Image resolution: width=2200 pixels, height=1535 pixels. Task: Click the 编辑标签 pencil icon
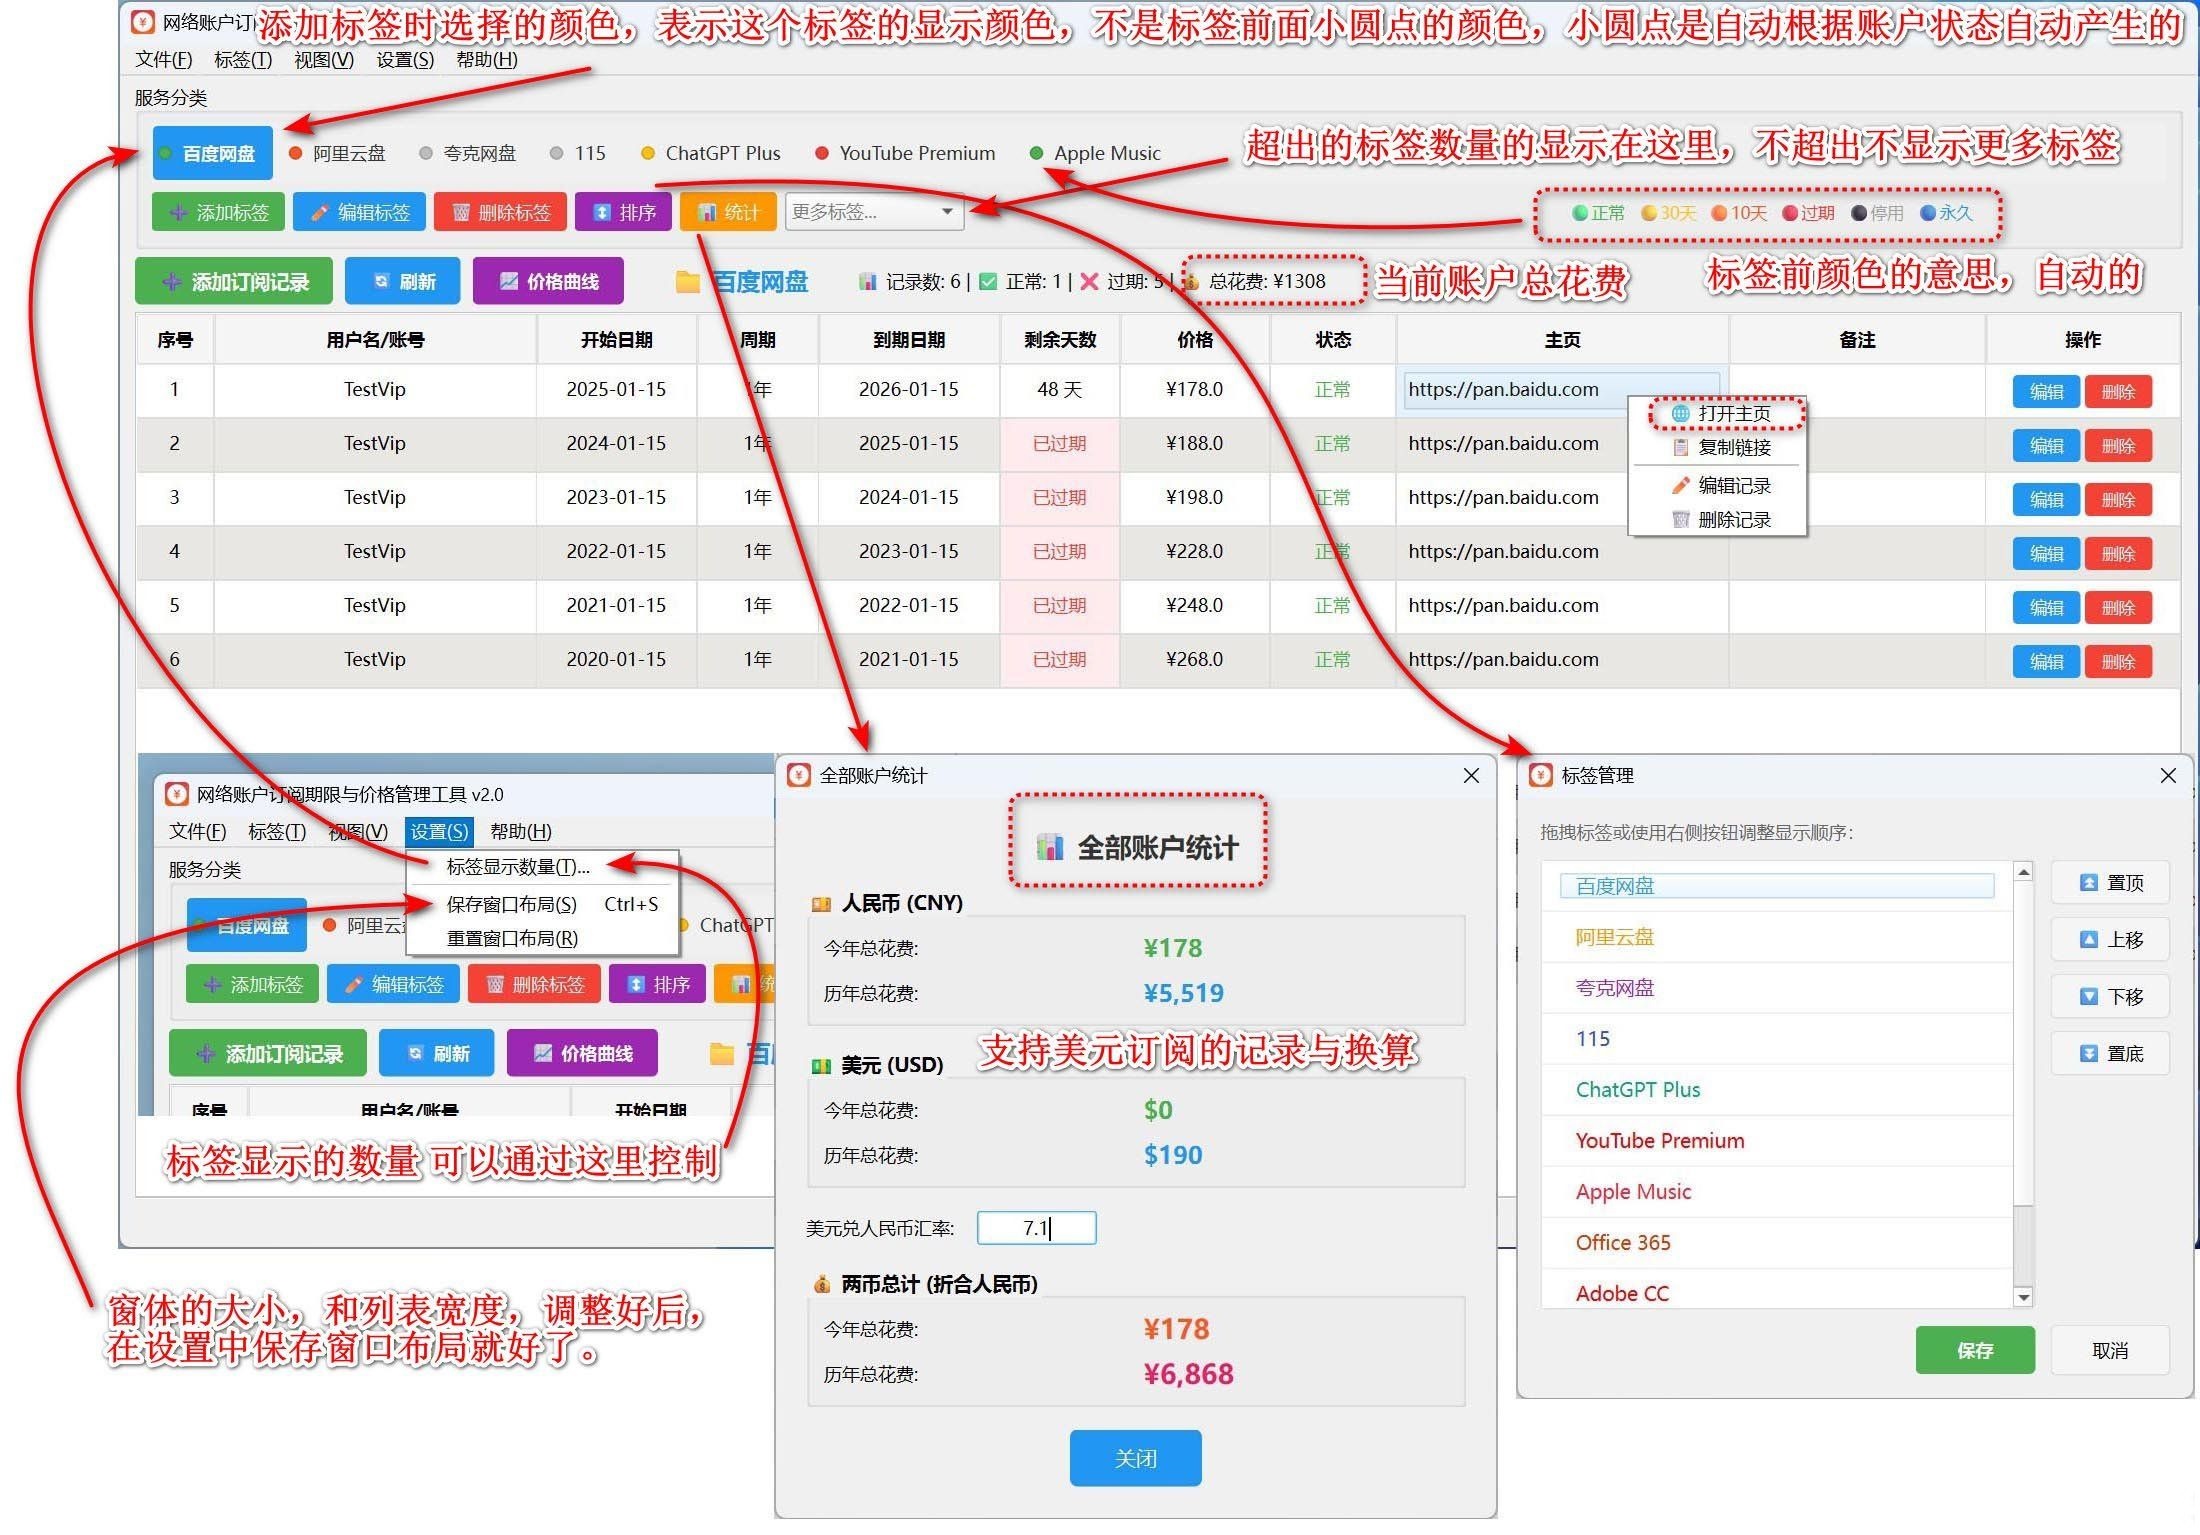[x=360, y=211]
